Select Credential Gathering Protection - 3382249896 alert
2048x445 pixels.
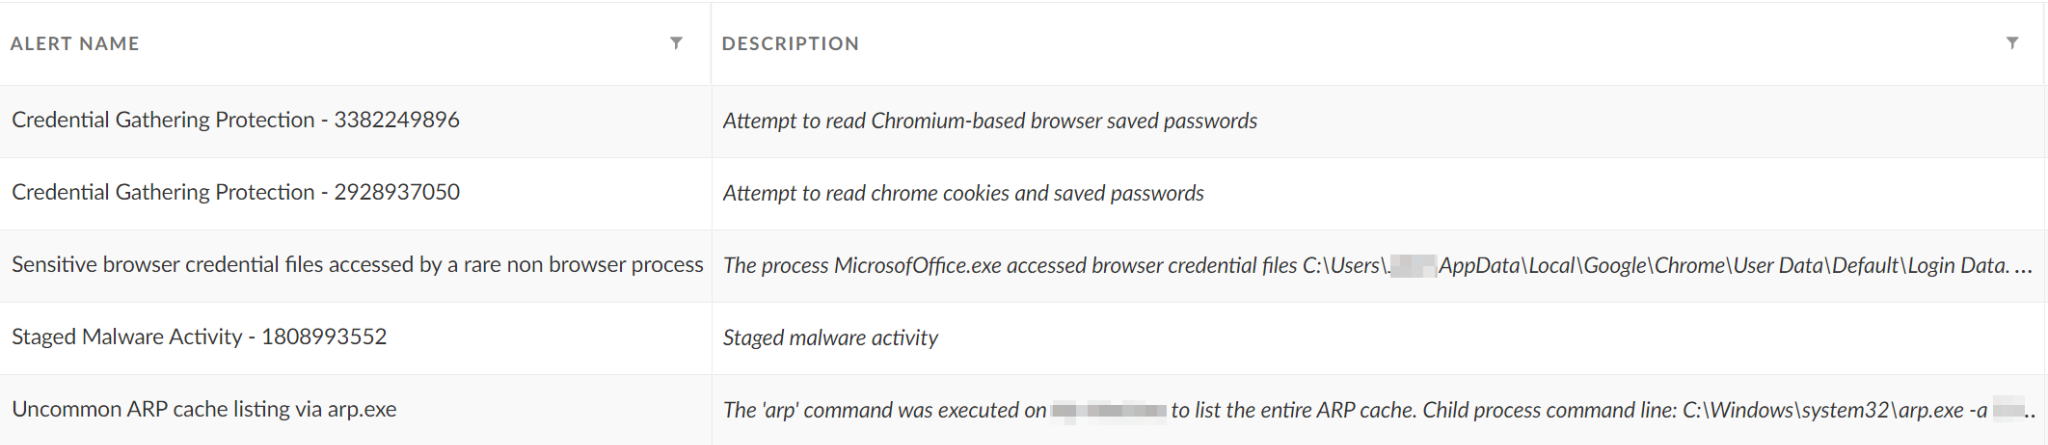click(x=236, y=120)
